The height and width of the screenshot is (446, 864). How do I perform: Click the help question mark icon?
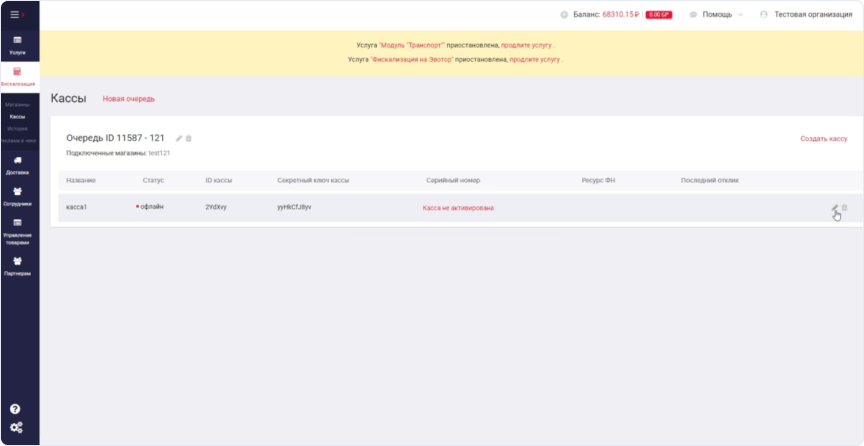tap(15, 409)
